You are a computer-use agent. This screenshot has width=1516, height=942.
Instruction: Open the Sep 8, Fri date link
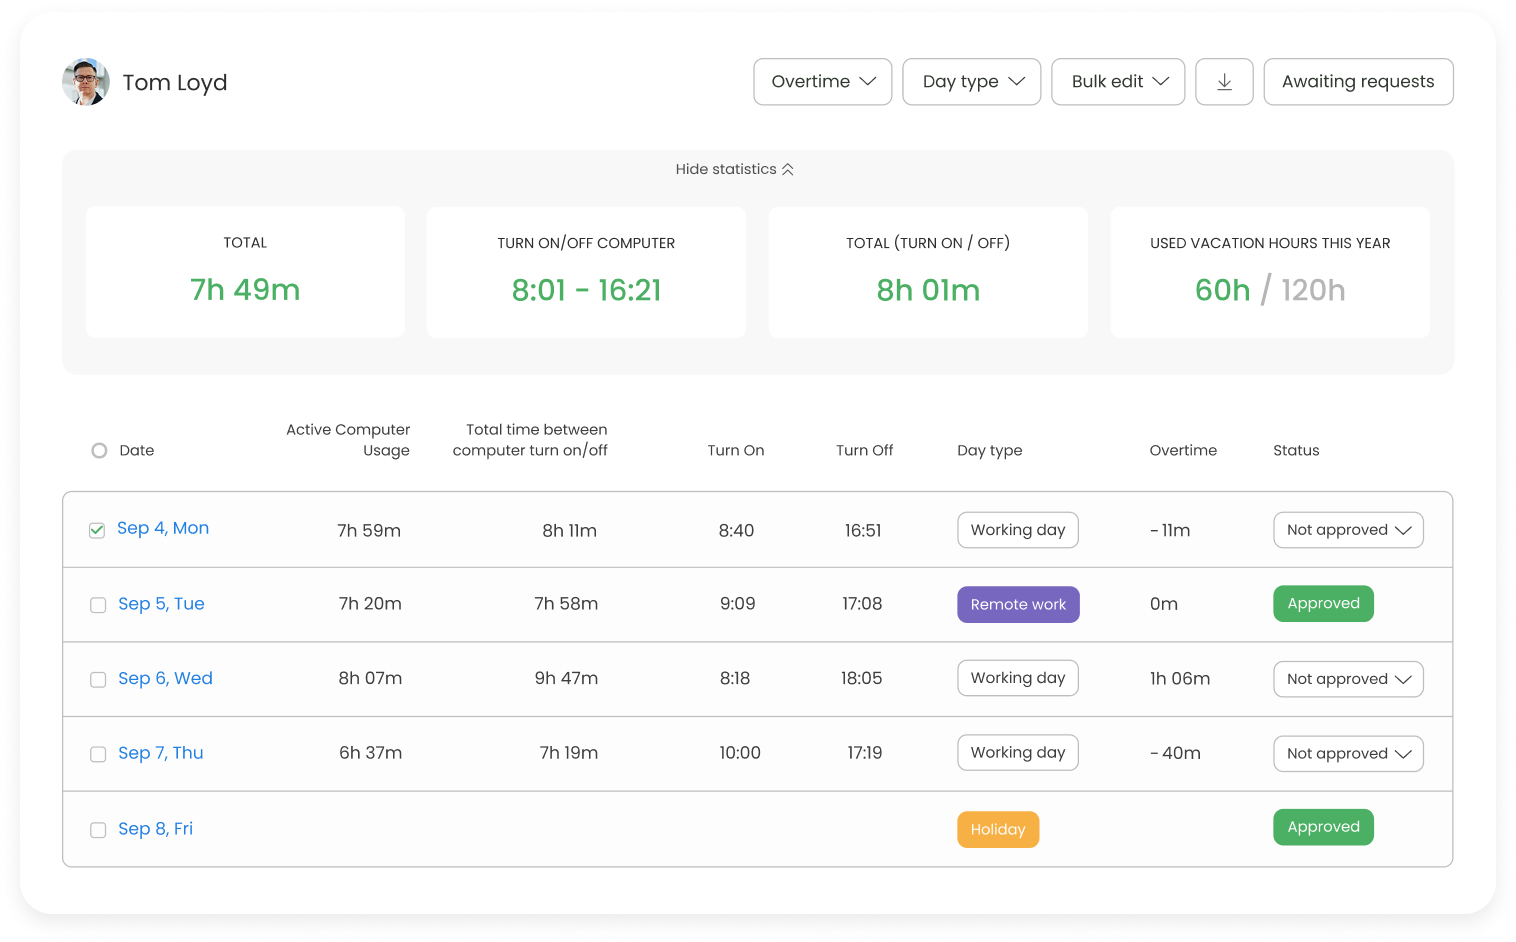(x=155, y=829)
